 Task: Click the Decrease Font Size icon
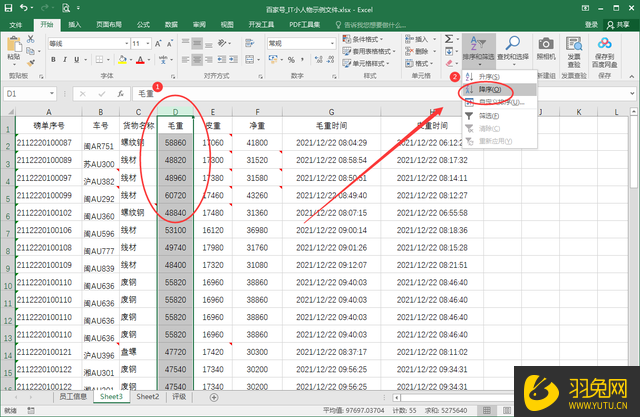click(170, 43)
